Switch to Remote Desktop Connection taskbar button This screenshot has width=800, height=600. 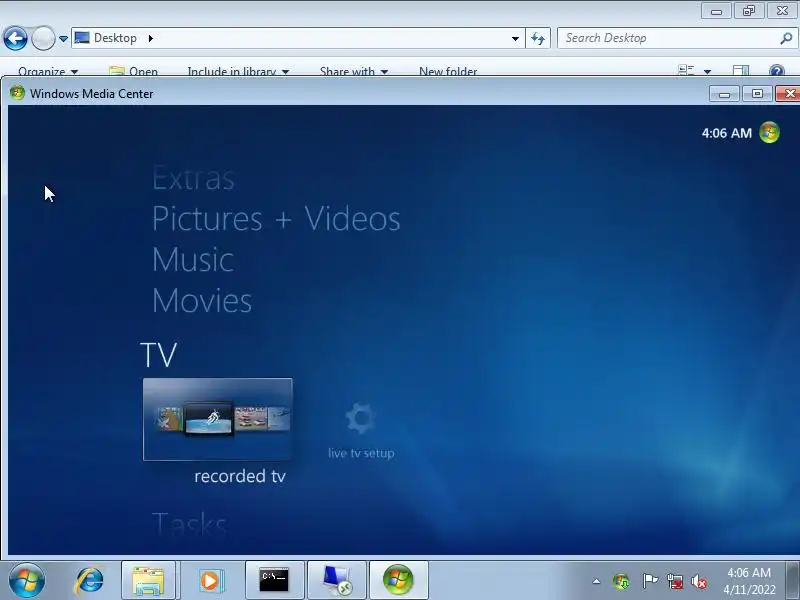click(337, 581)
